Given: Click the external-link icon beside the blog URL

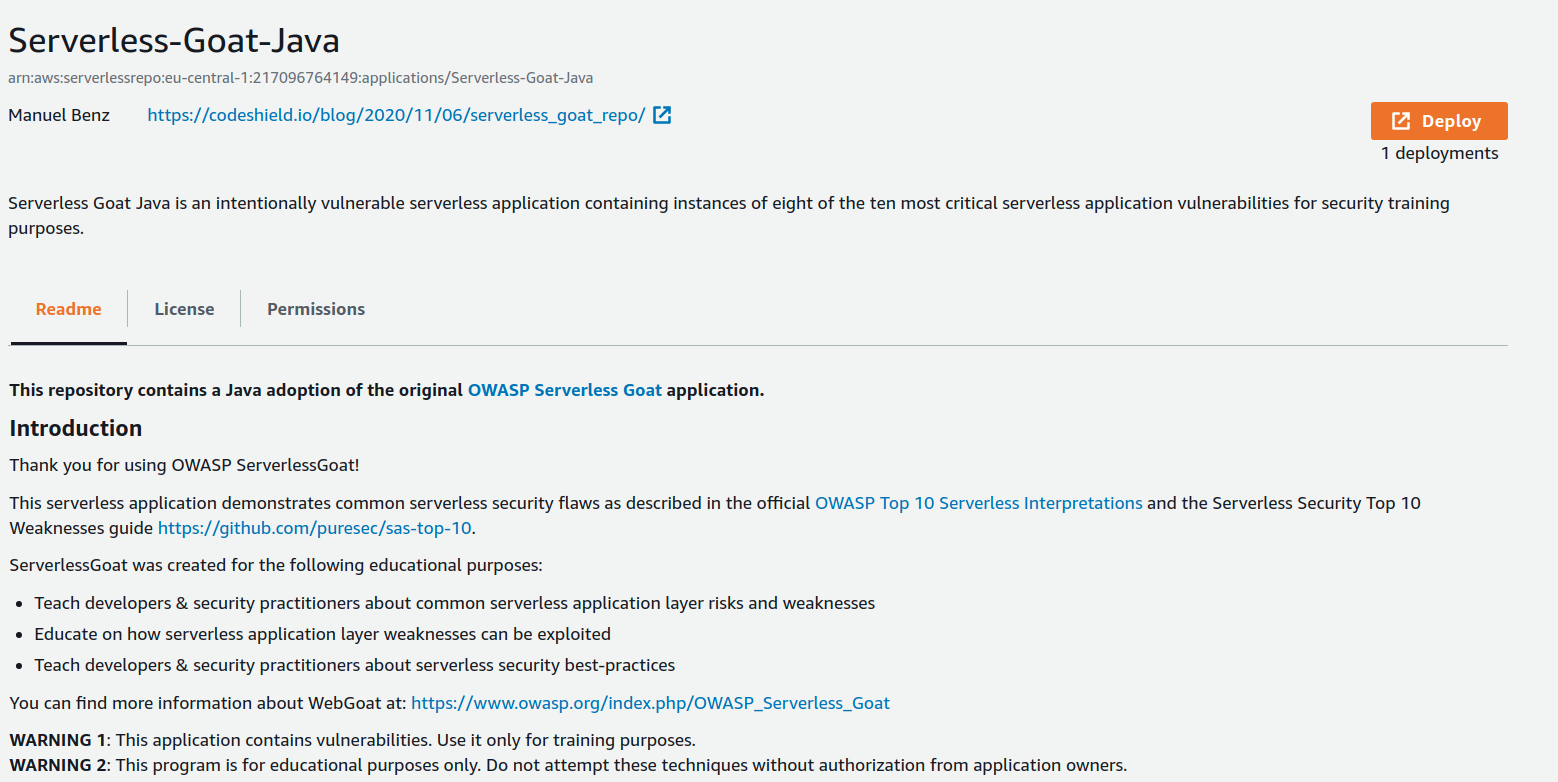Looking at the screenshot, I should pos(661,114).
